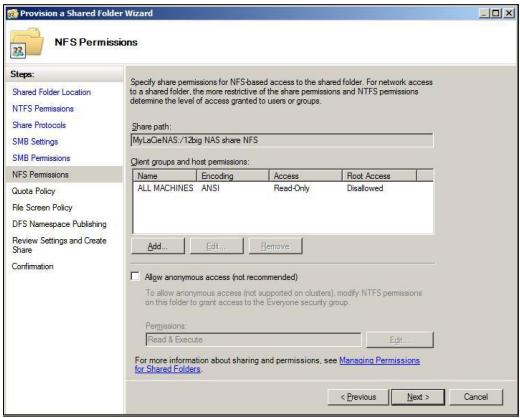This screenshot has height=418, width=520.
Task: Click the ANSI encoding cell
Action: pos(210,188)
